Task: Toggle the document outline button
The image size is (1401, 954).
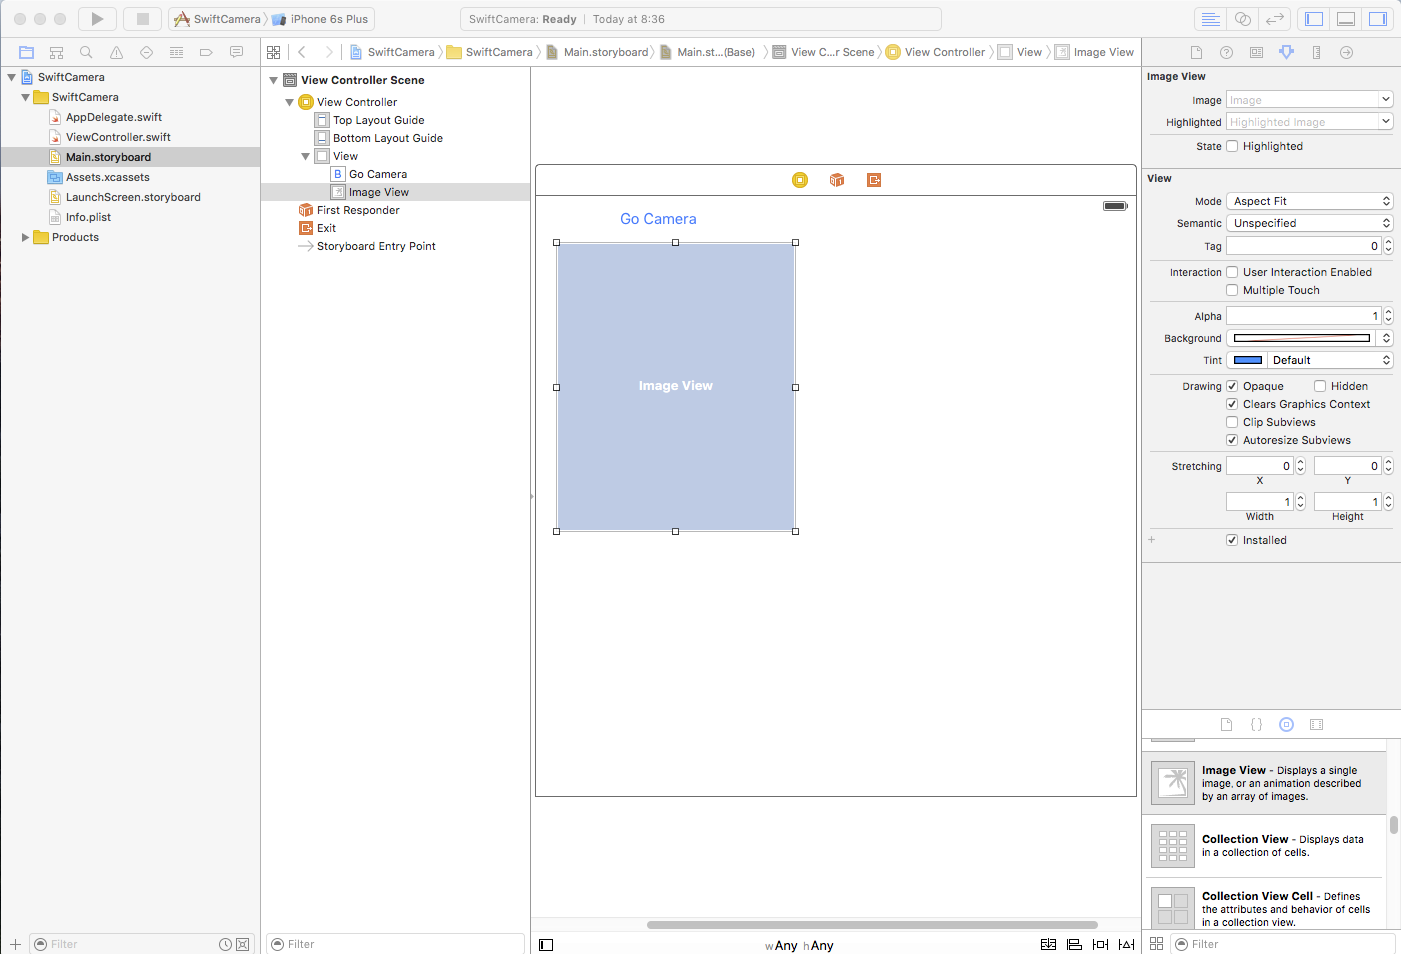Action: (546, 945)
